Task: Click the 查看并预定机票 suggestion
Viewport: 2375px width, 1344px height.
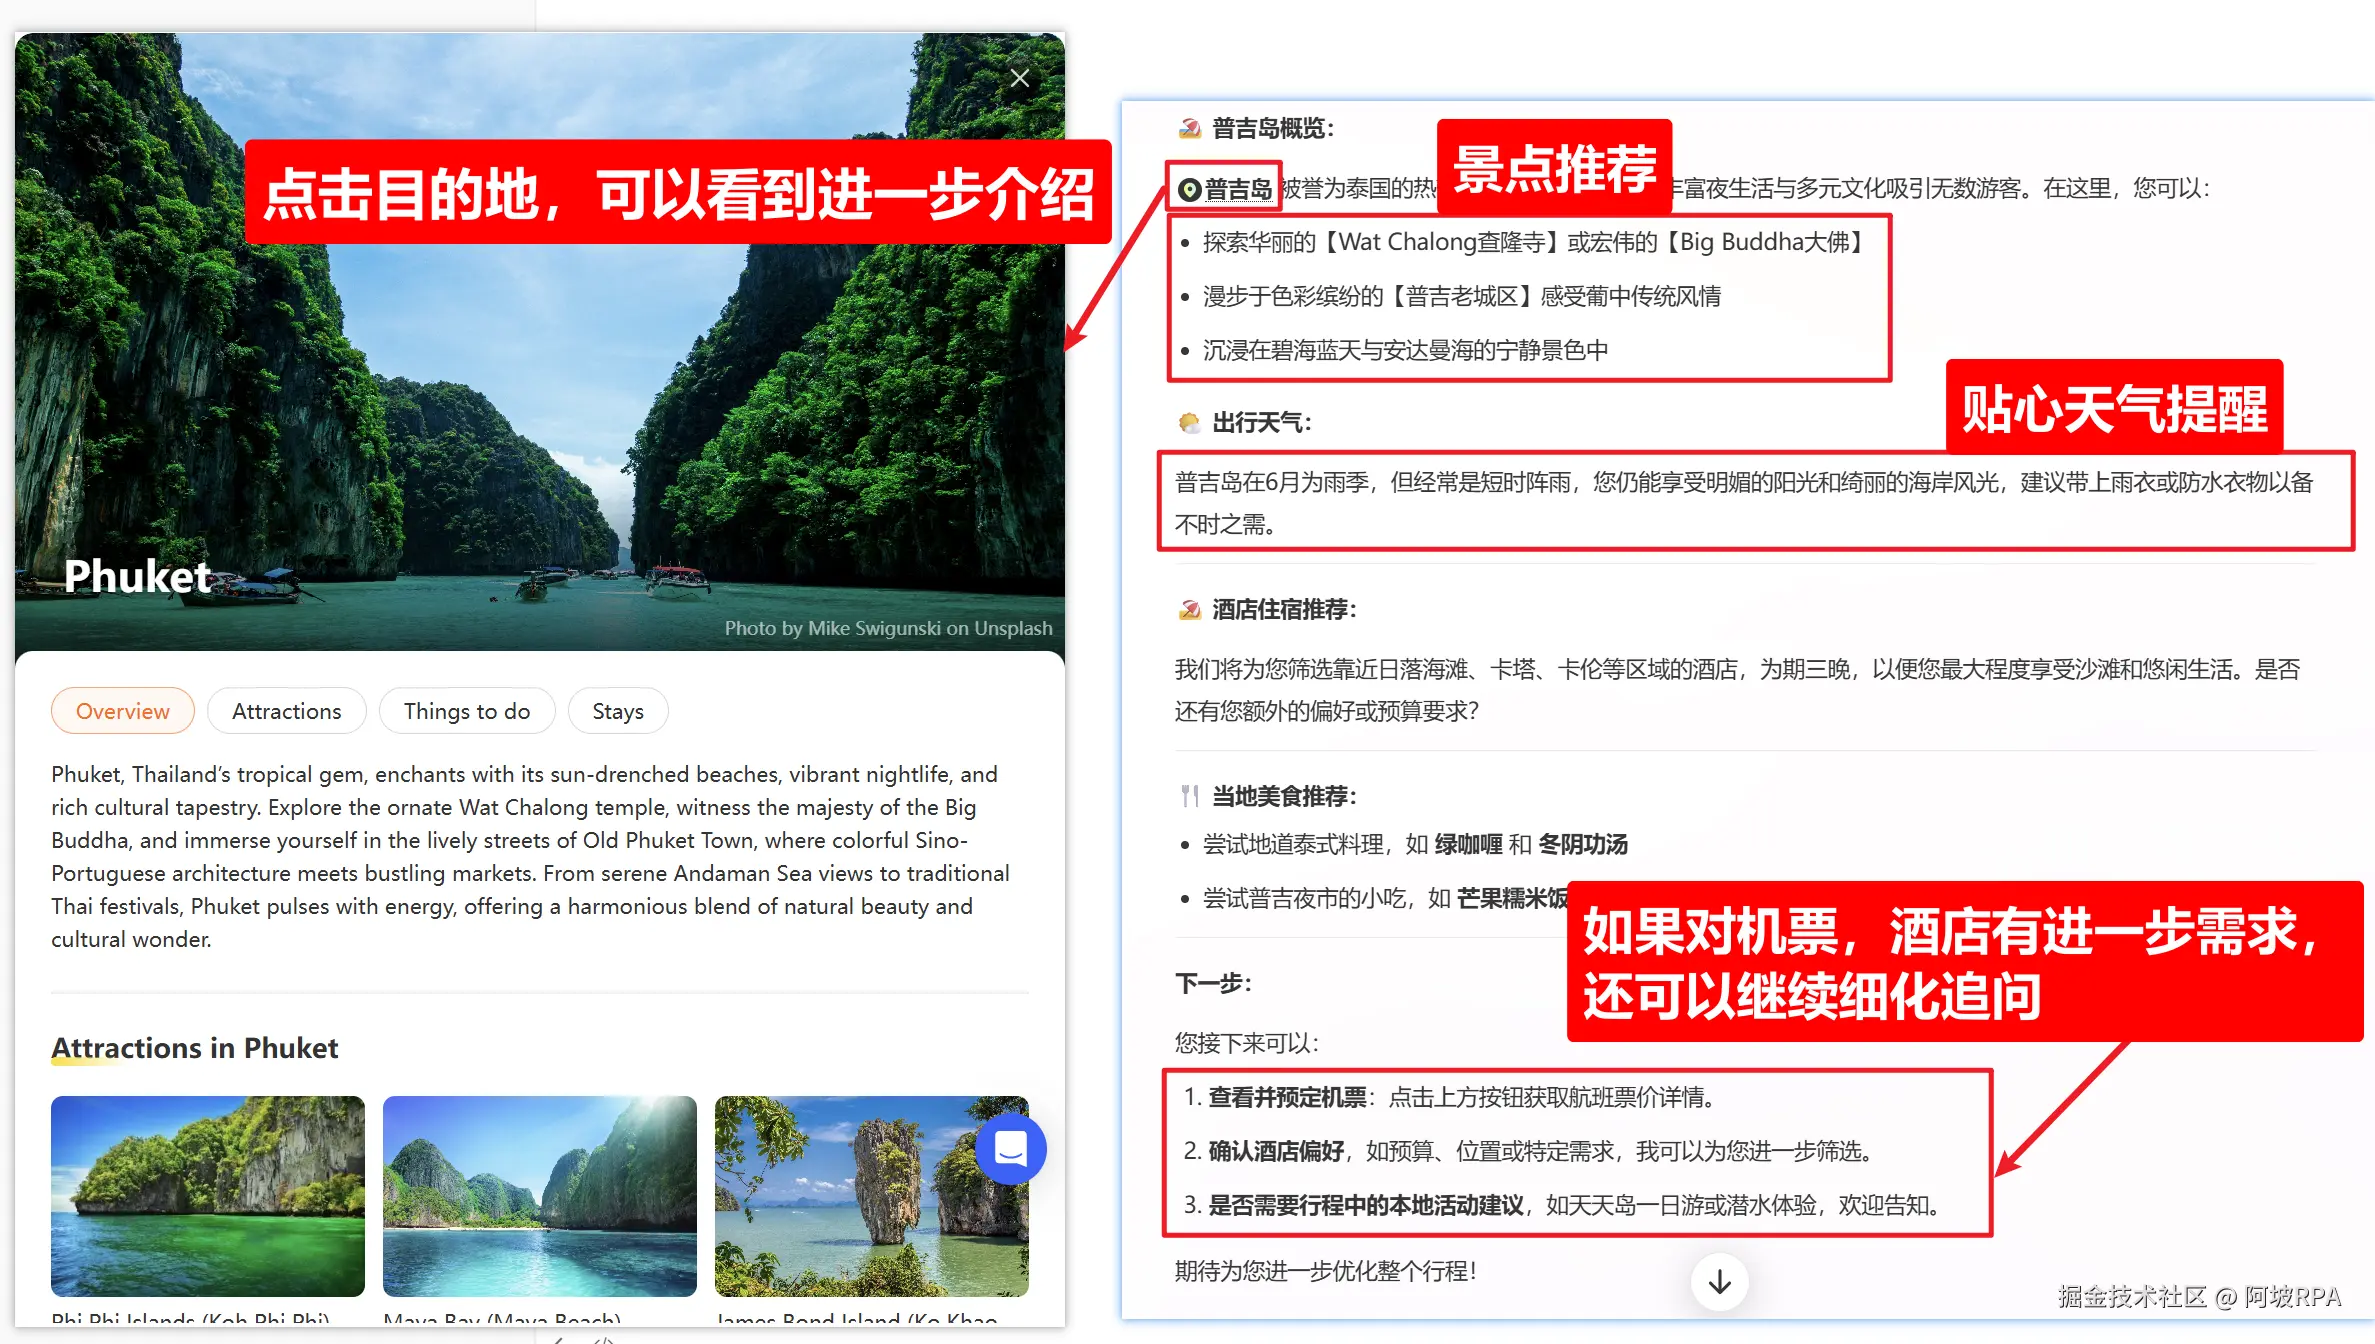Action: [x=1287, y=1097]
